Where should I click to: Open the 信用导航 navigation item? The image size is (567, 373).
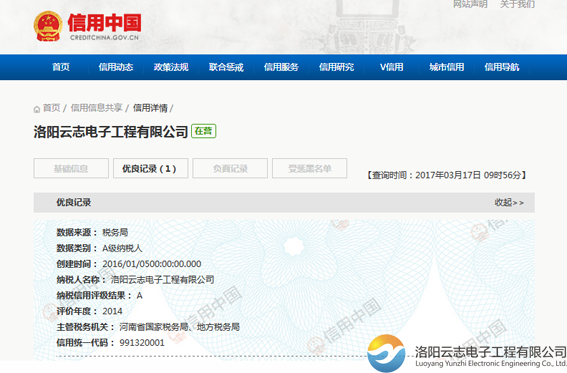(x=502, y=67)
